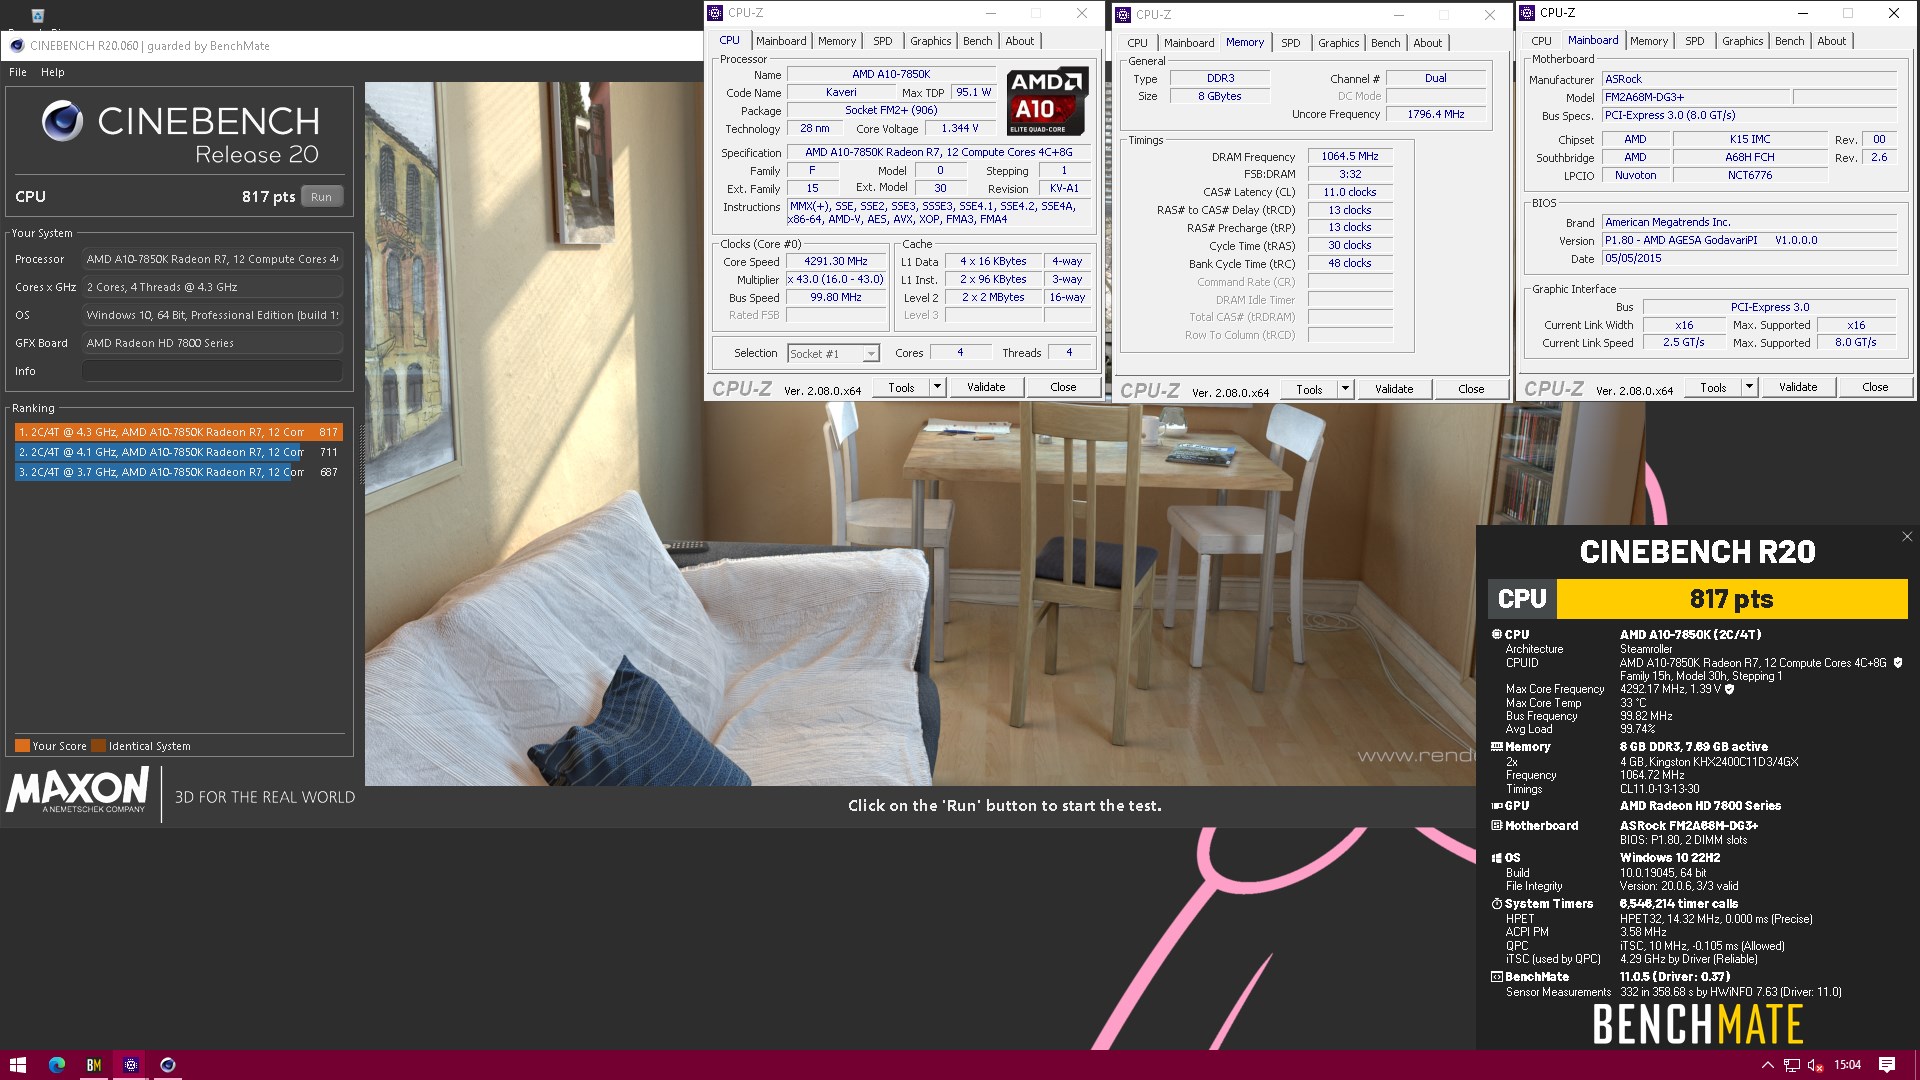Click into the Info field under Your System

pyautogui.click(x=212, y=371)
